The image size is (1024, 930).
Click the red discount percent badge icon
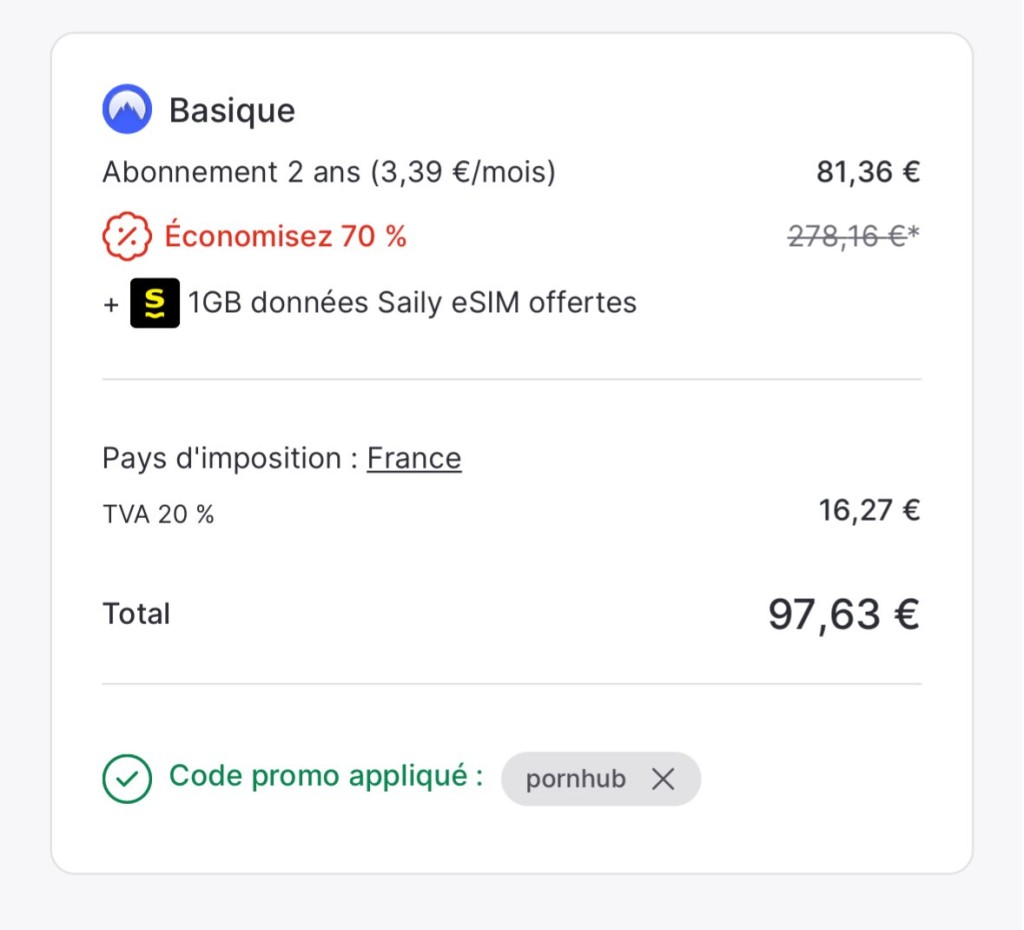127,237
